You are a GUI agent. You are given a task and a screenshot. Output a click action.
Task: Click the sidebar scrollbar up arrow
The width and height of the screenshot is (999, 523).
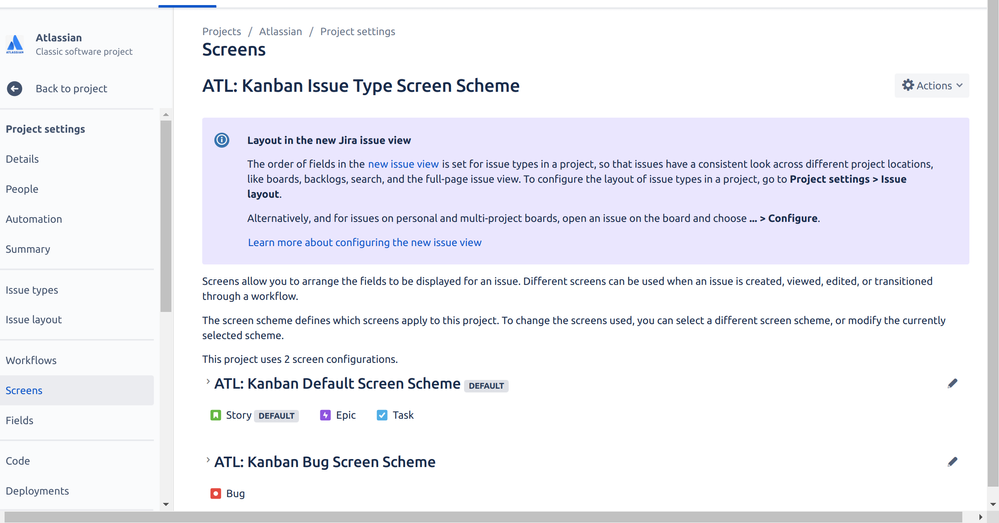[x=166, y=115]
